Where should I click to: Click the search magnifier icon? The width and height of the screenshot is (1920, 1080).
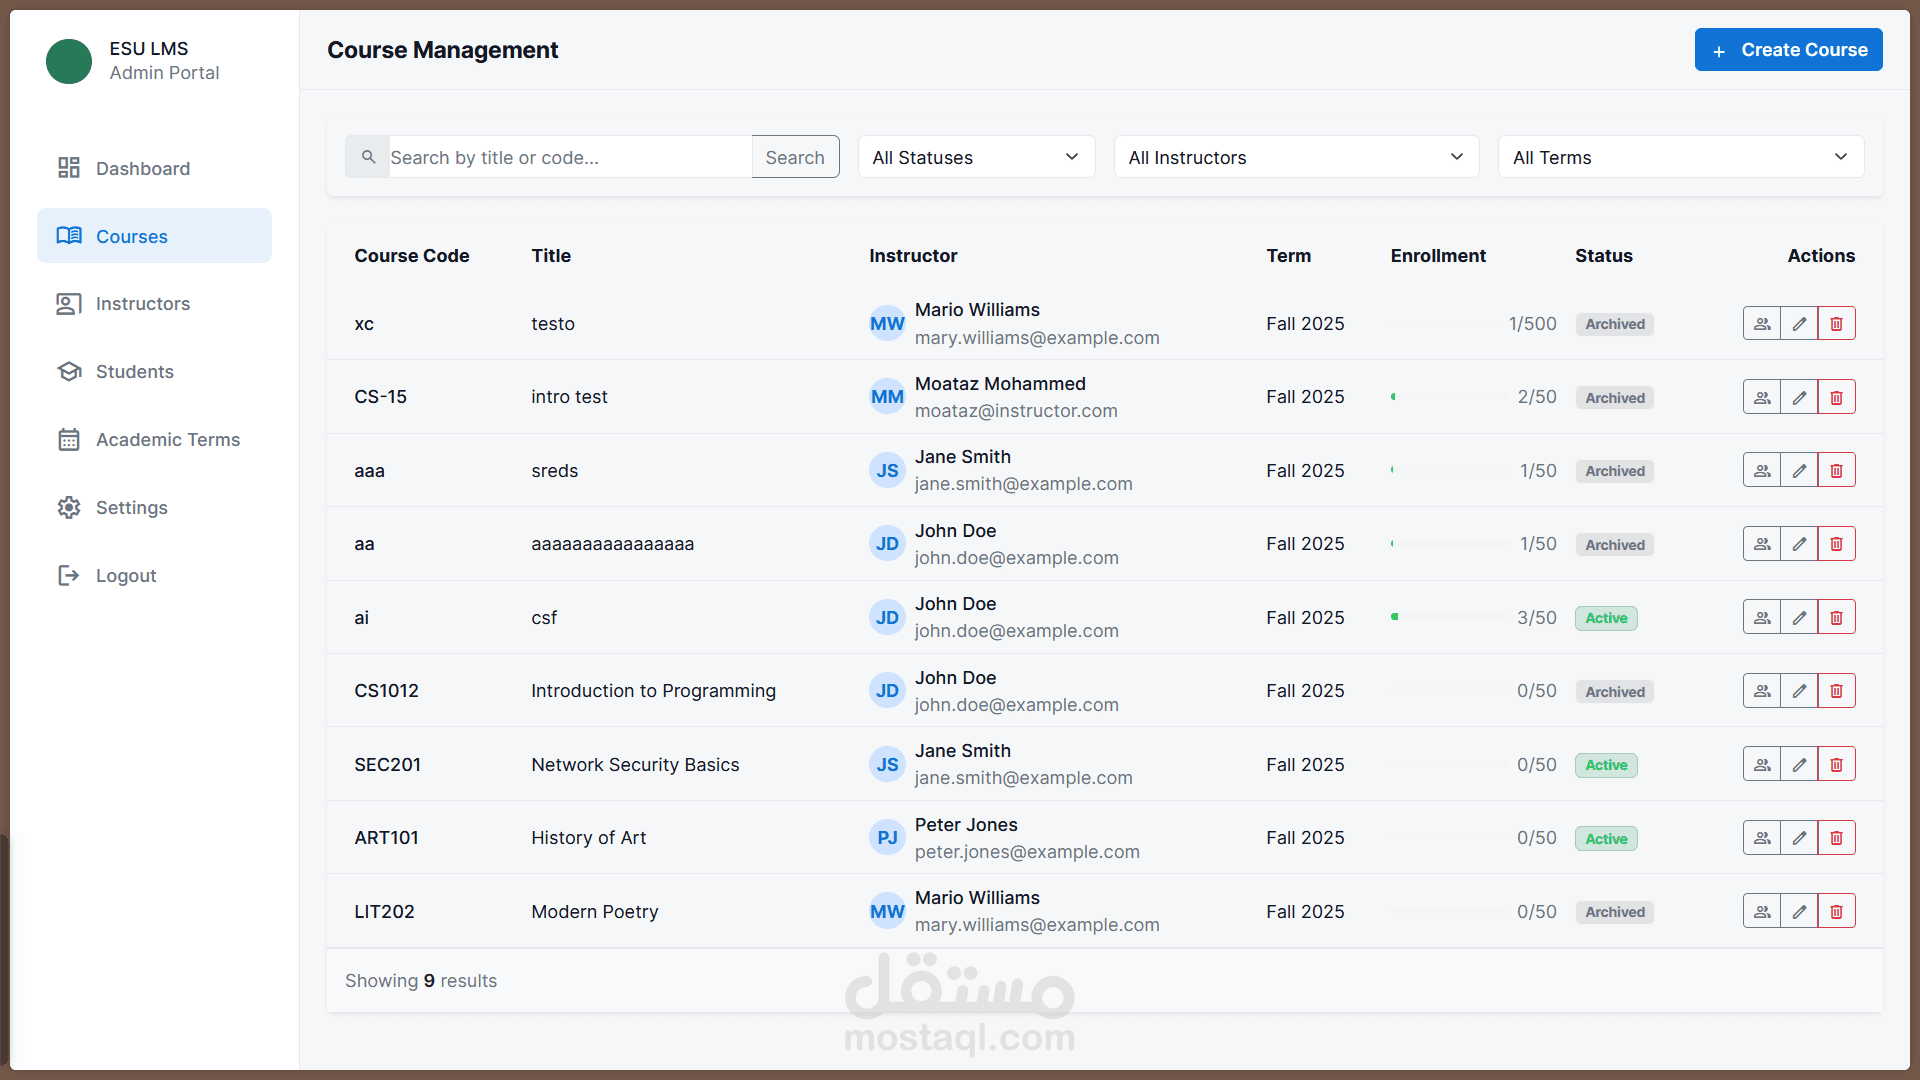coord(368,157)
